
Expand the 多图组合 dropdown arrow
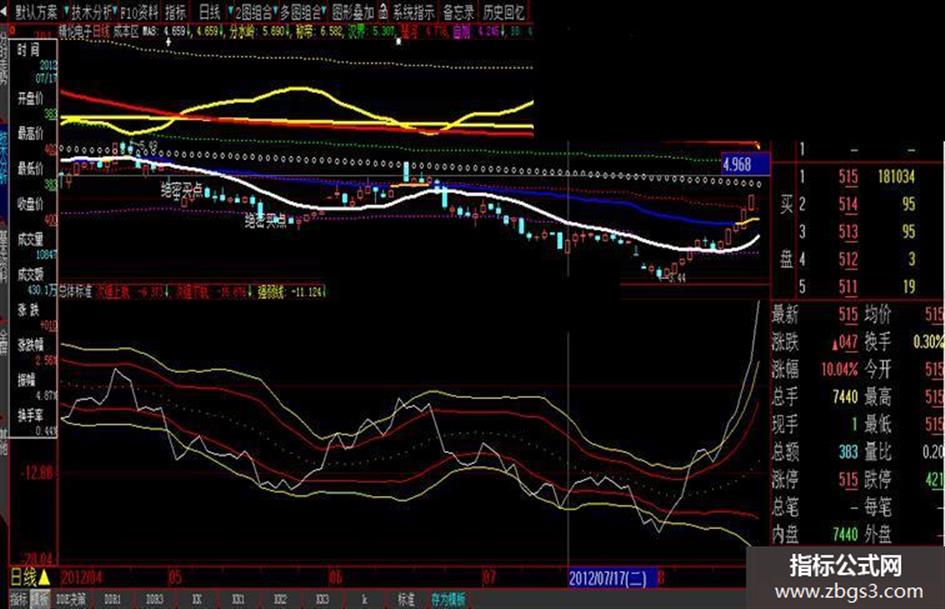pos(276,11)
